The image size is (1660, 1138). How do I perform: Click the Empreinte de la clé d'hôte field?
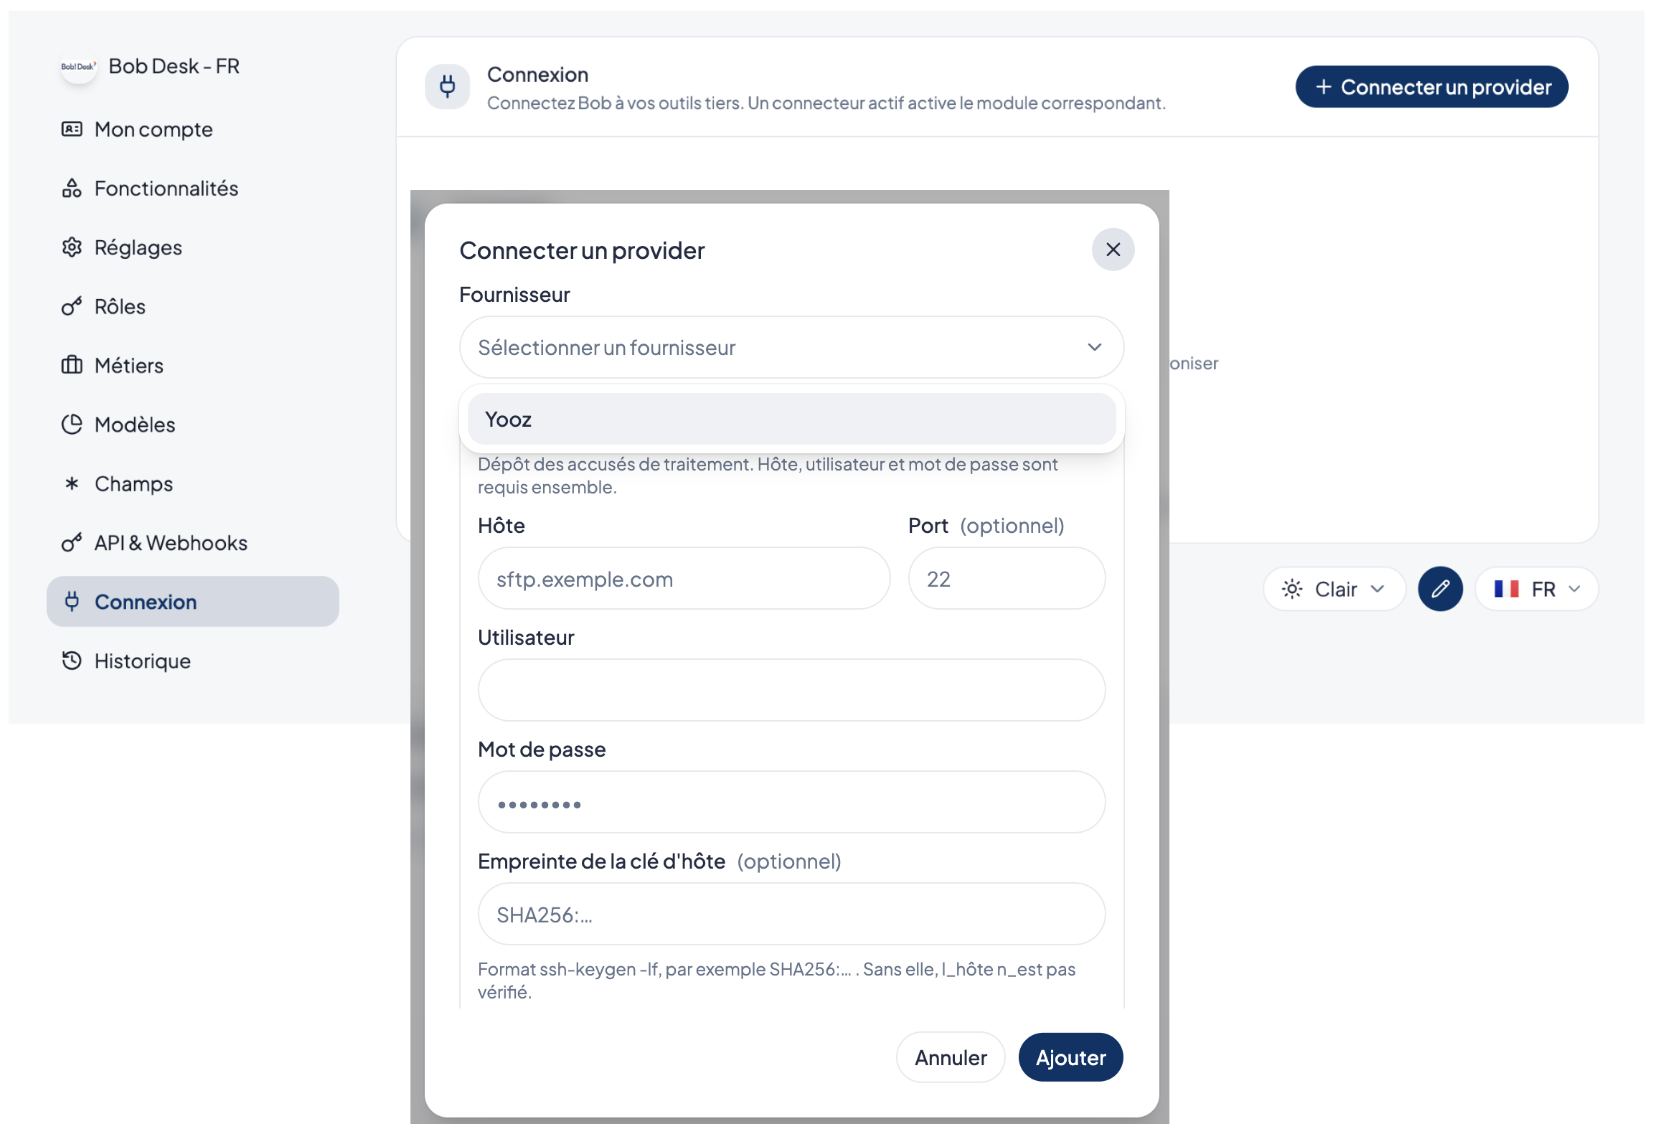[791, 914]
